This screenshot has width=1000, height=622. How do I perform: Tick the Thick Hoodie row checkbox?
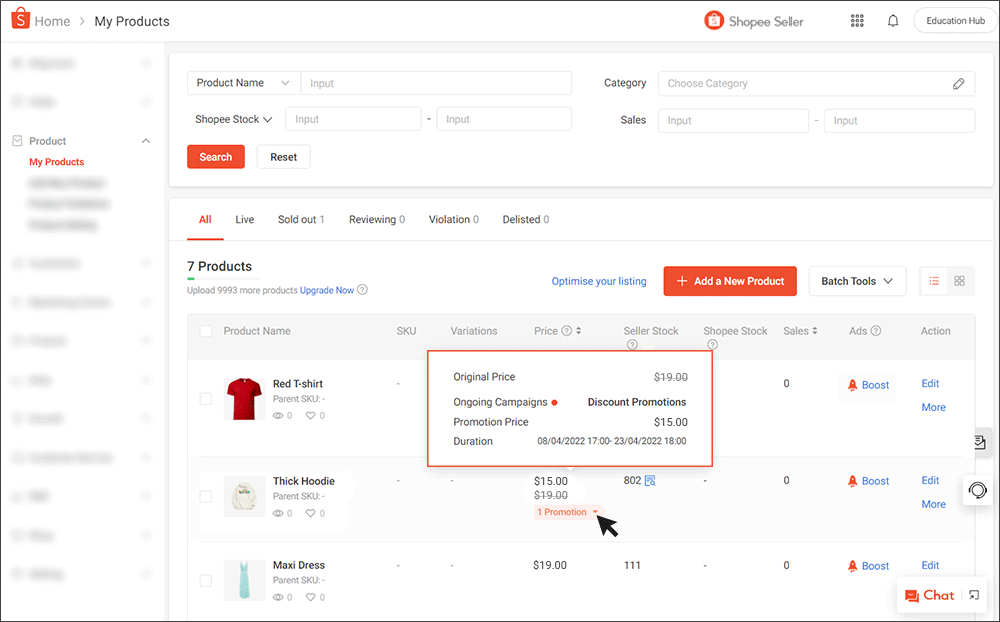[205, 495]
